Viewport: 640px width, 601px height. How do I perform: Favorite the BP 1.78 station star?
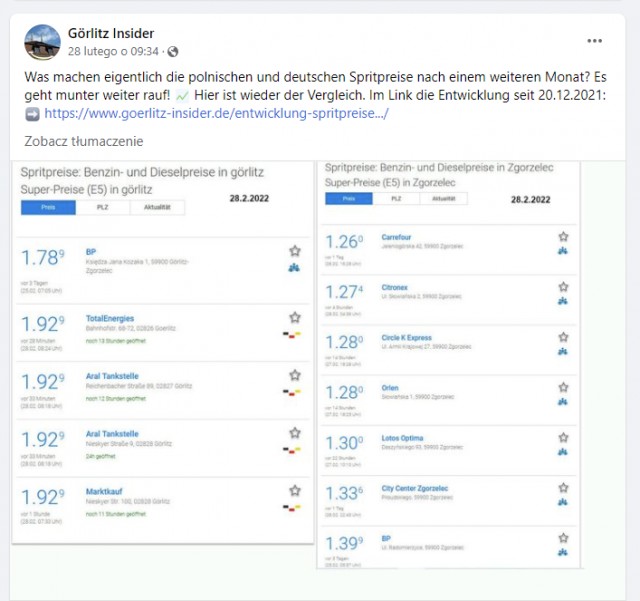point(295,251)
